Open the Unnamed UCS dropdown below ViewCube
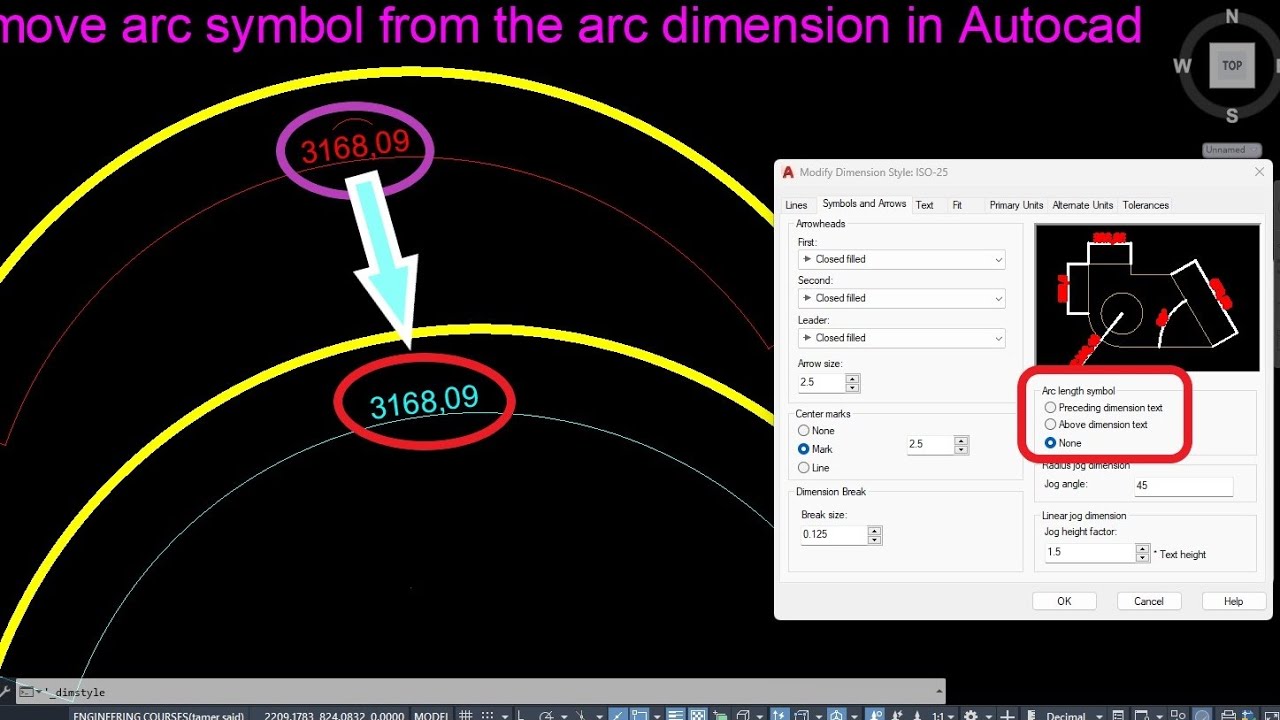This screenshot has width=1280, height=720. click(x=1230, y=150)
